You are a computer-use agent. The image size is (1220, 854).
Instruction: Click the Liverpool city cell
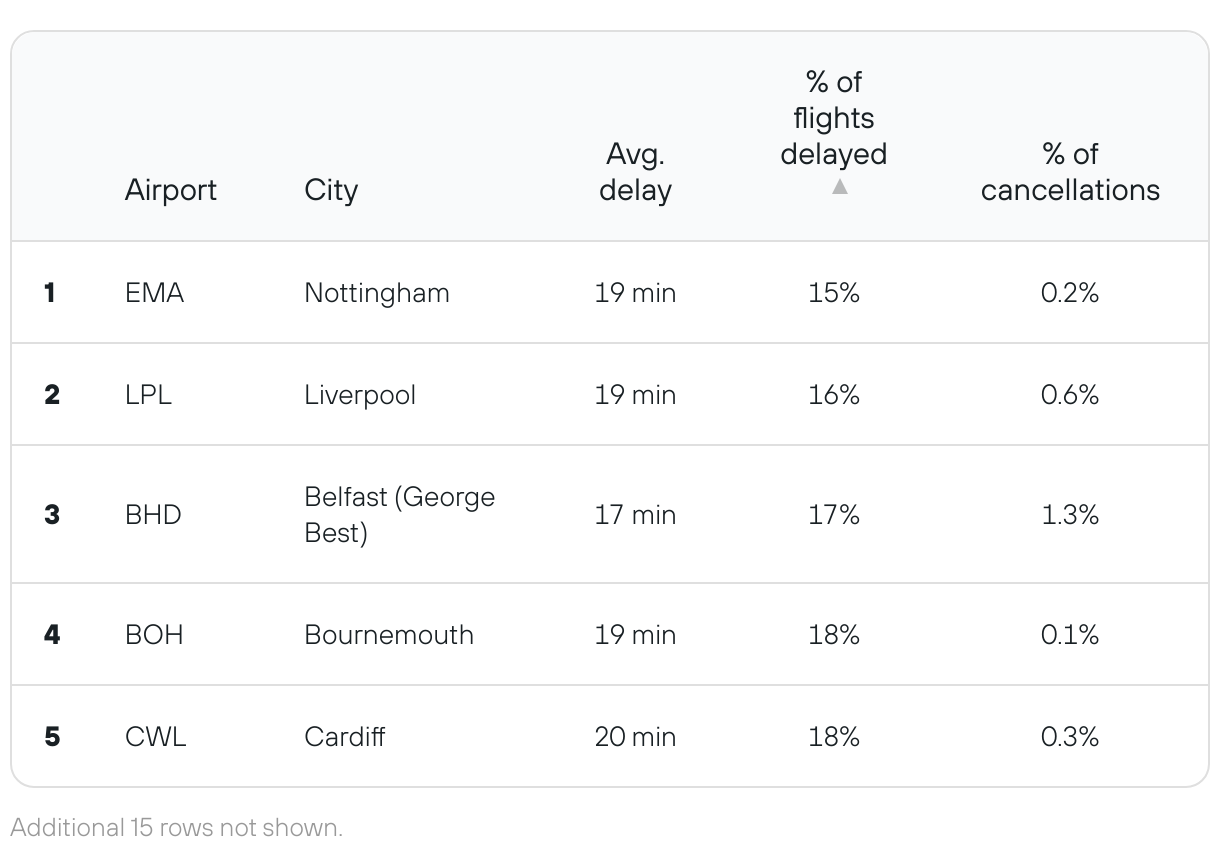coord(360,395)
